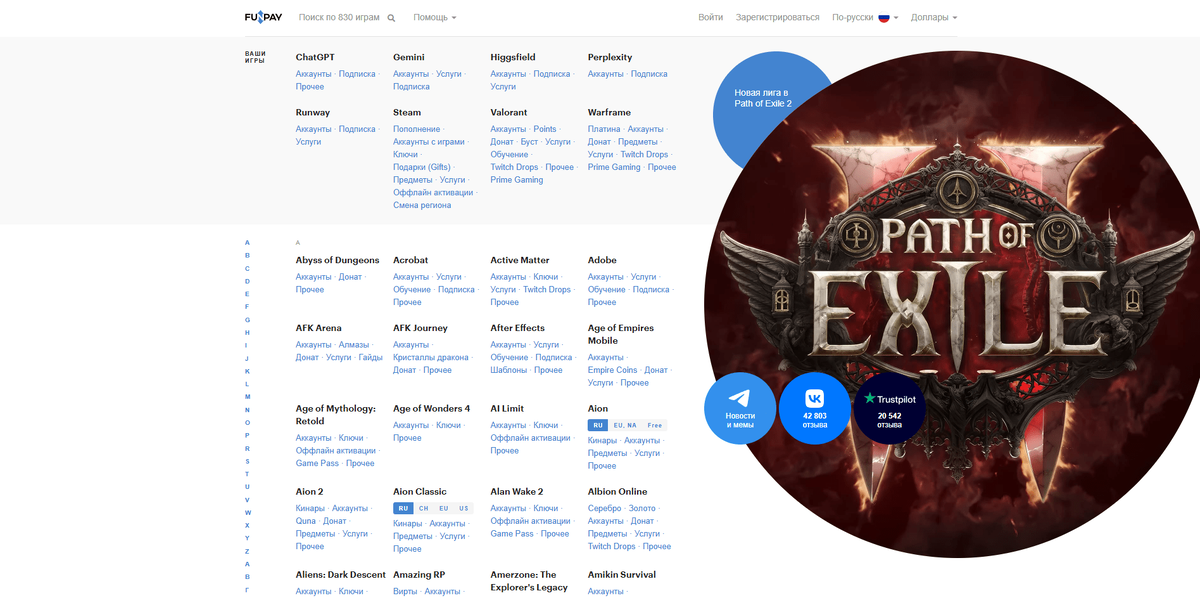Open Пополнение under Steam
This screenshot has height=598, width=1200.
click(417, 129)
